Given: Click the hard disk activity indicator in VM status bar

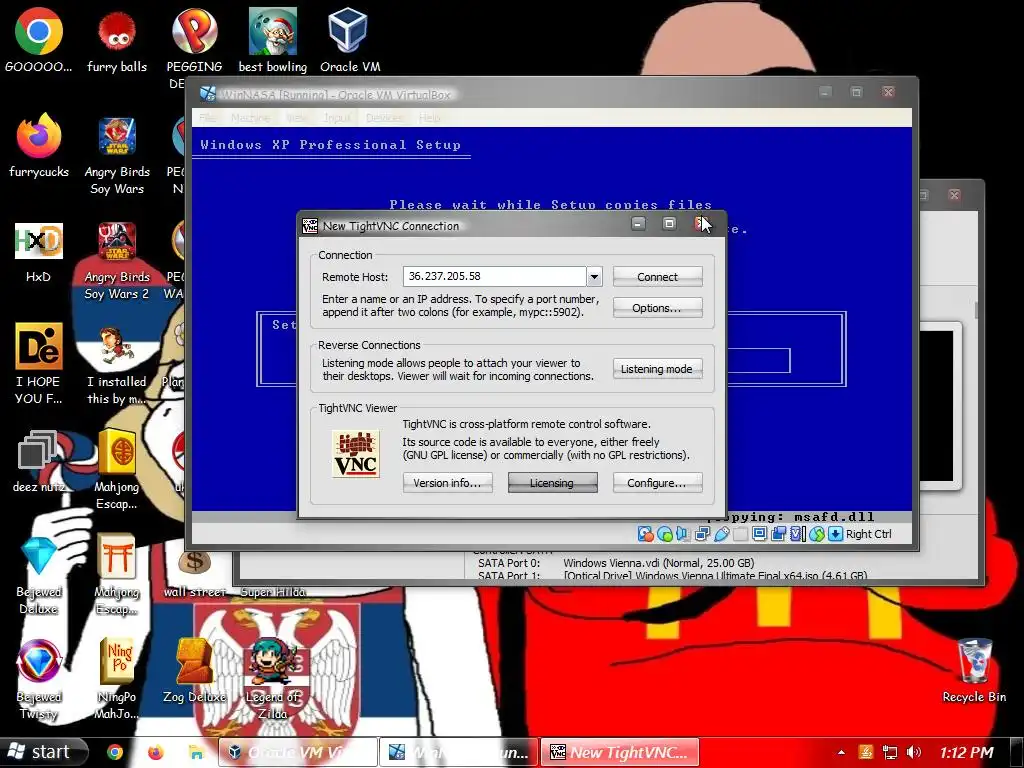Looking at the screenshot, I should point(645,534).
